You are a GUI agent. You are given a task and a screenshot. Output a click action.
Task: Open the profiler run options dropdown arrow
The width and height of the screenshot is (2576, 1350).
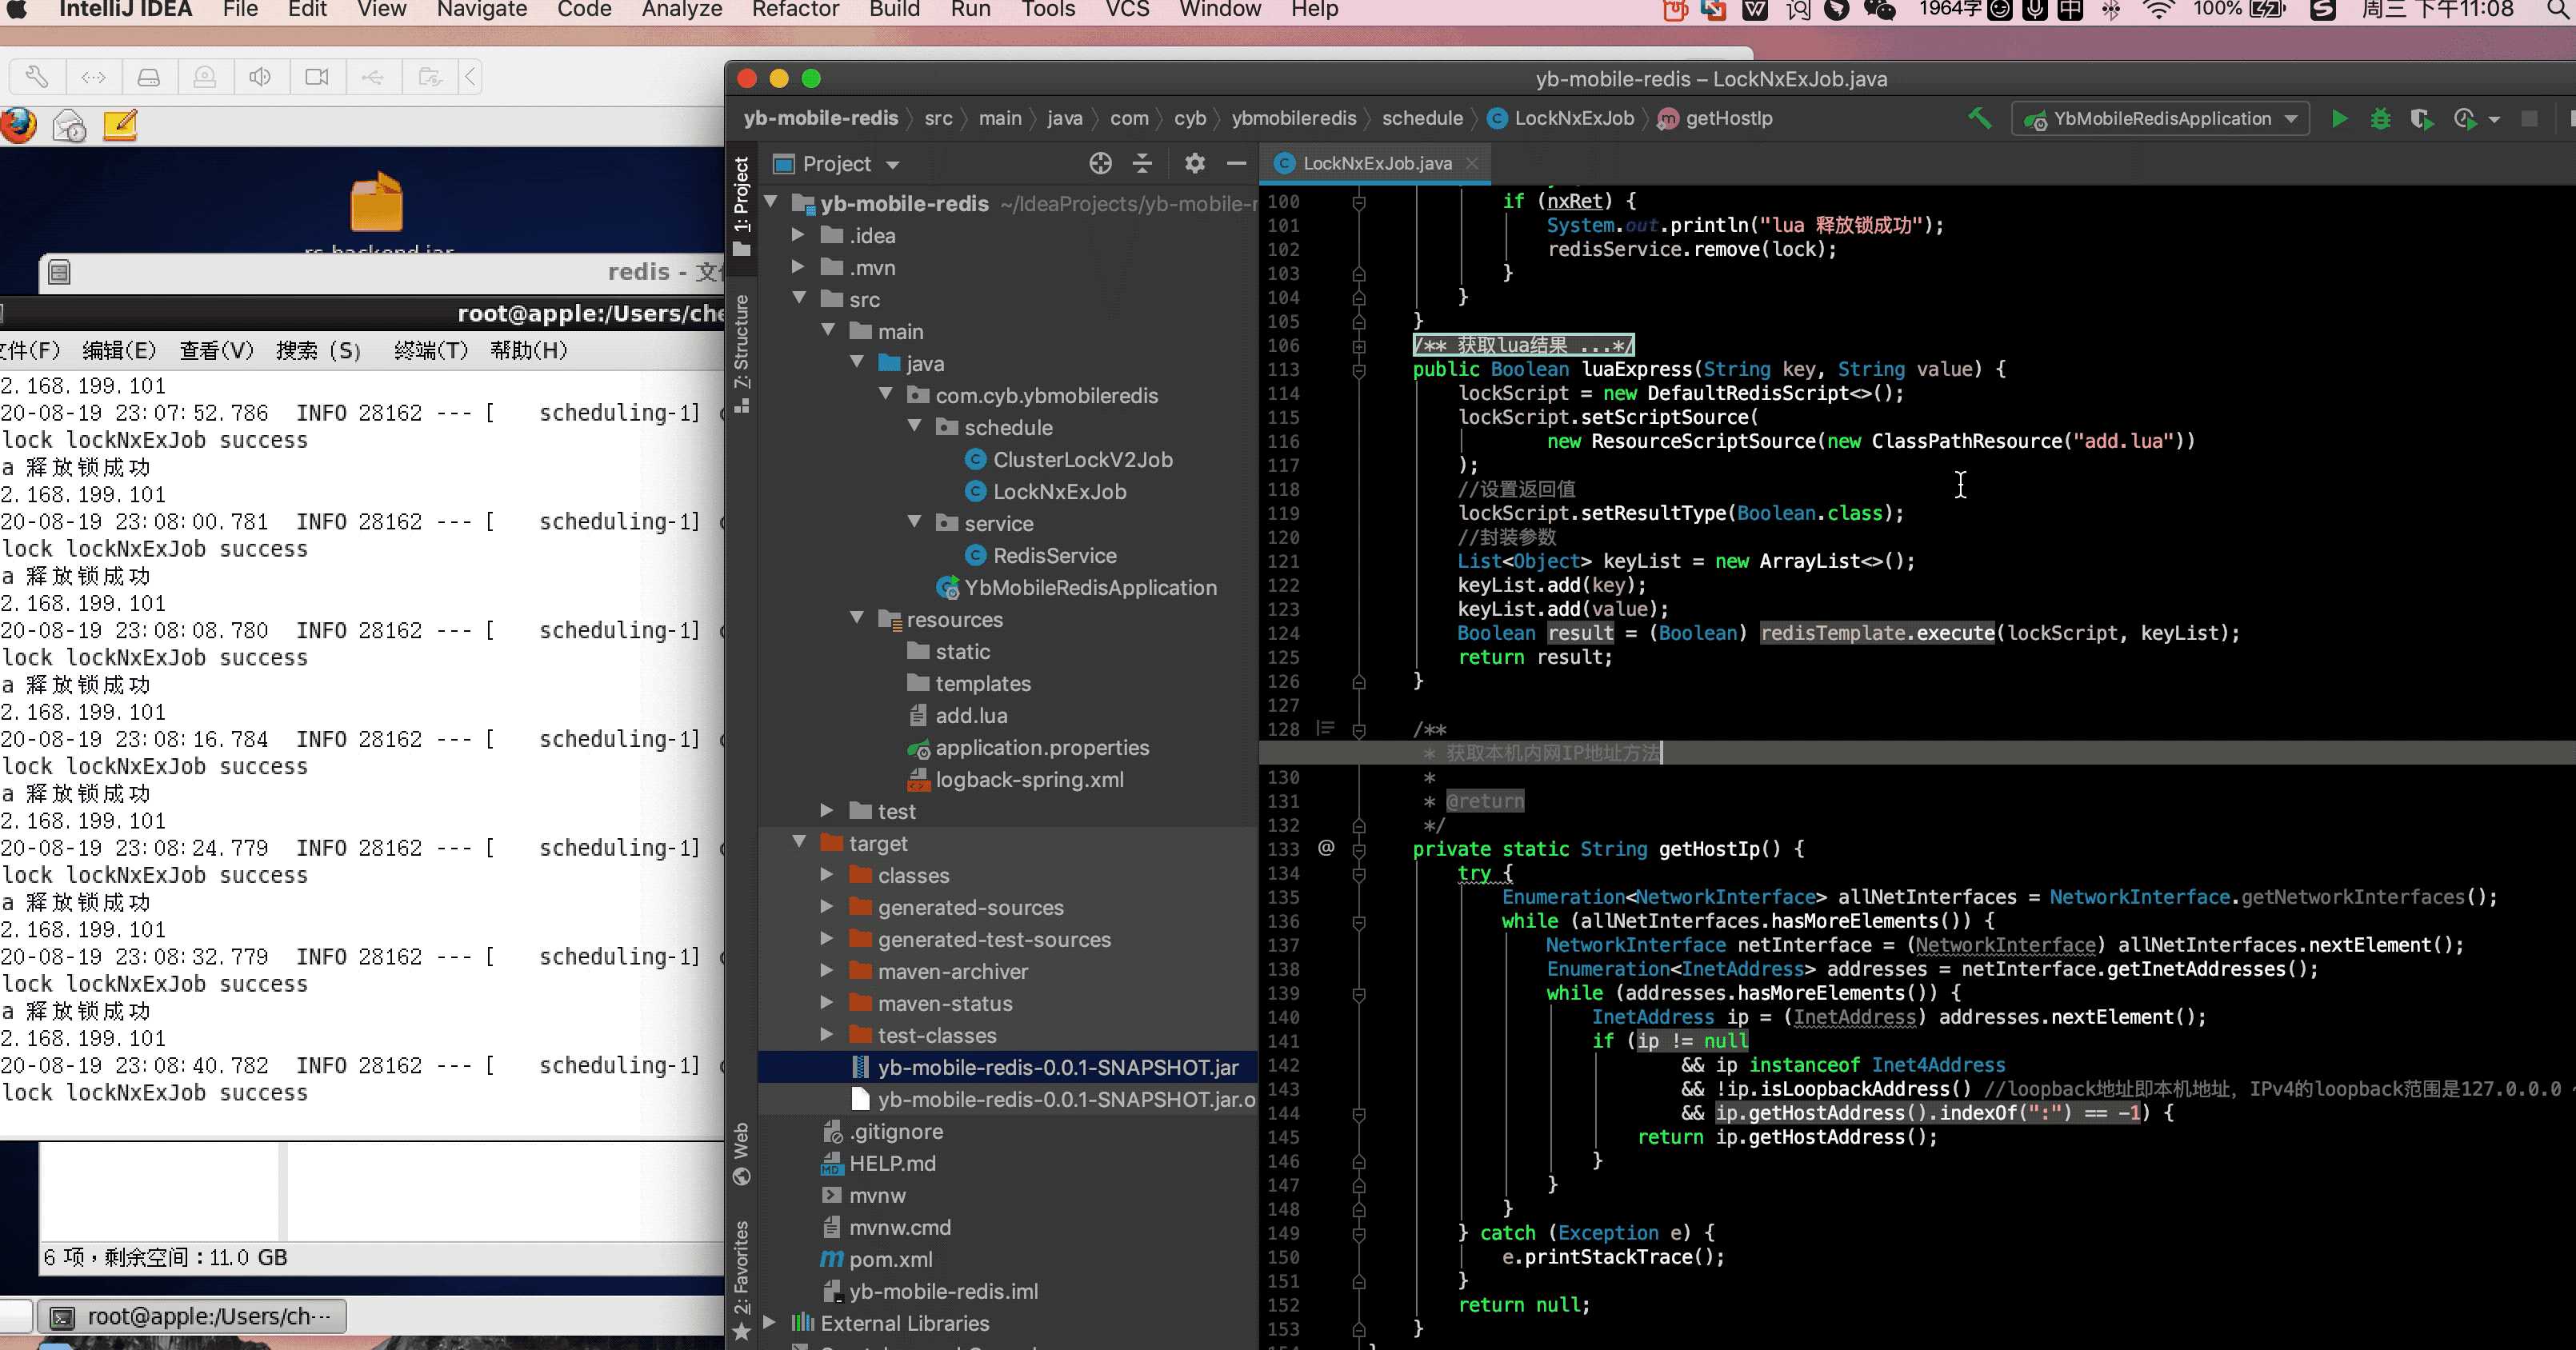[2493, 120]
